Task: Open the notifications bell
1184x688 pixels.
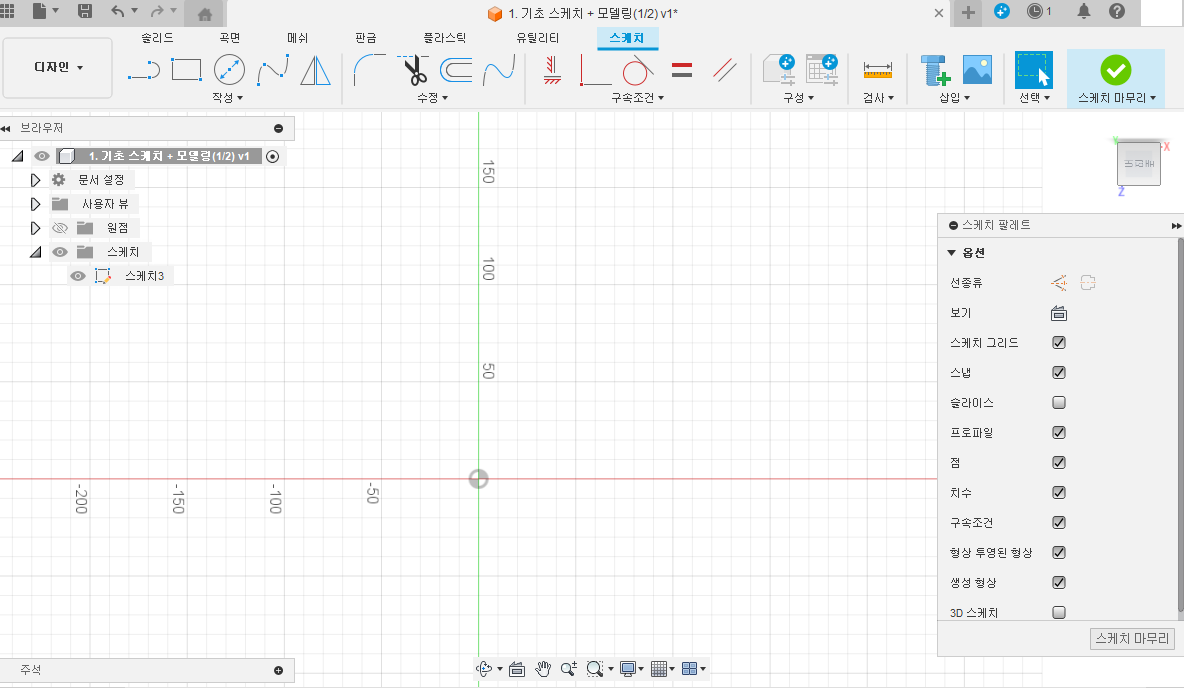Action: [1084, 11]
